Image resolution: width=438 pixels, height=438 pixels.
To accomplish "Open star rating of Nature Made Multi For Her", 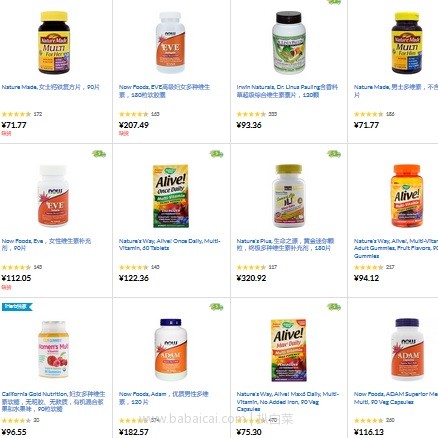I will click(16, 114).
